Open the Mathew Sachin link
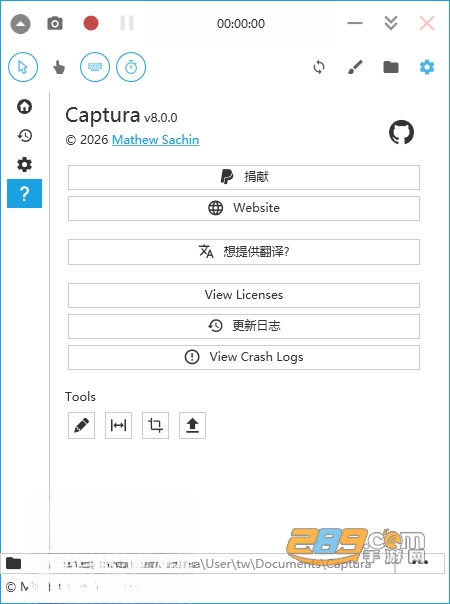 (156, 140)
